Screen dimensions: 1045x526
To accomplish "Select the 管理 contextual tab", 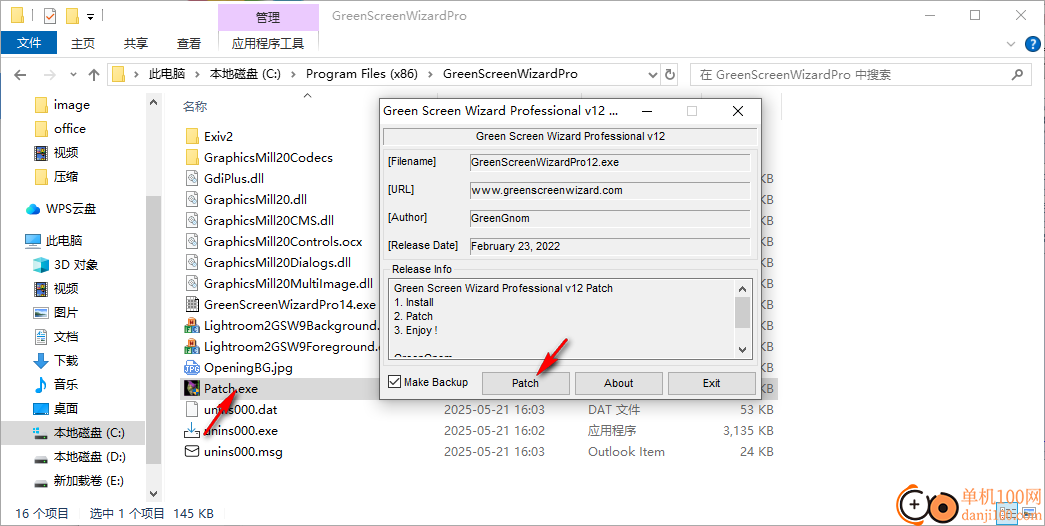I will 268,17.
